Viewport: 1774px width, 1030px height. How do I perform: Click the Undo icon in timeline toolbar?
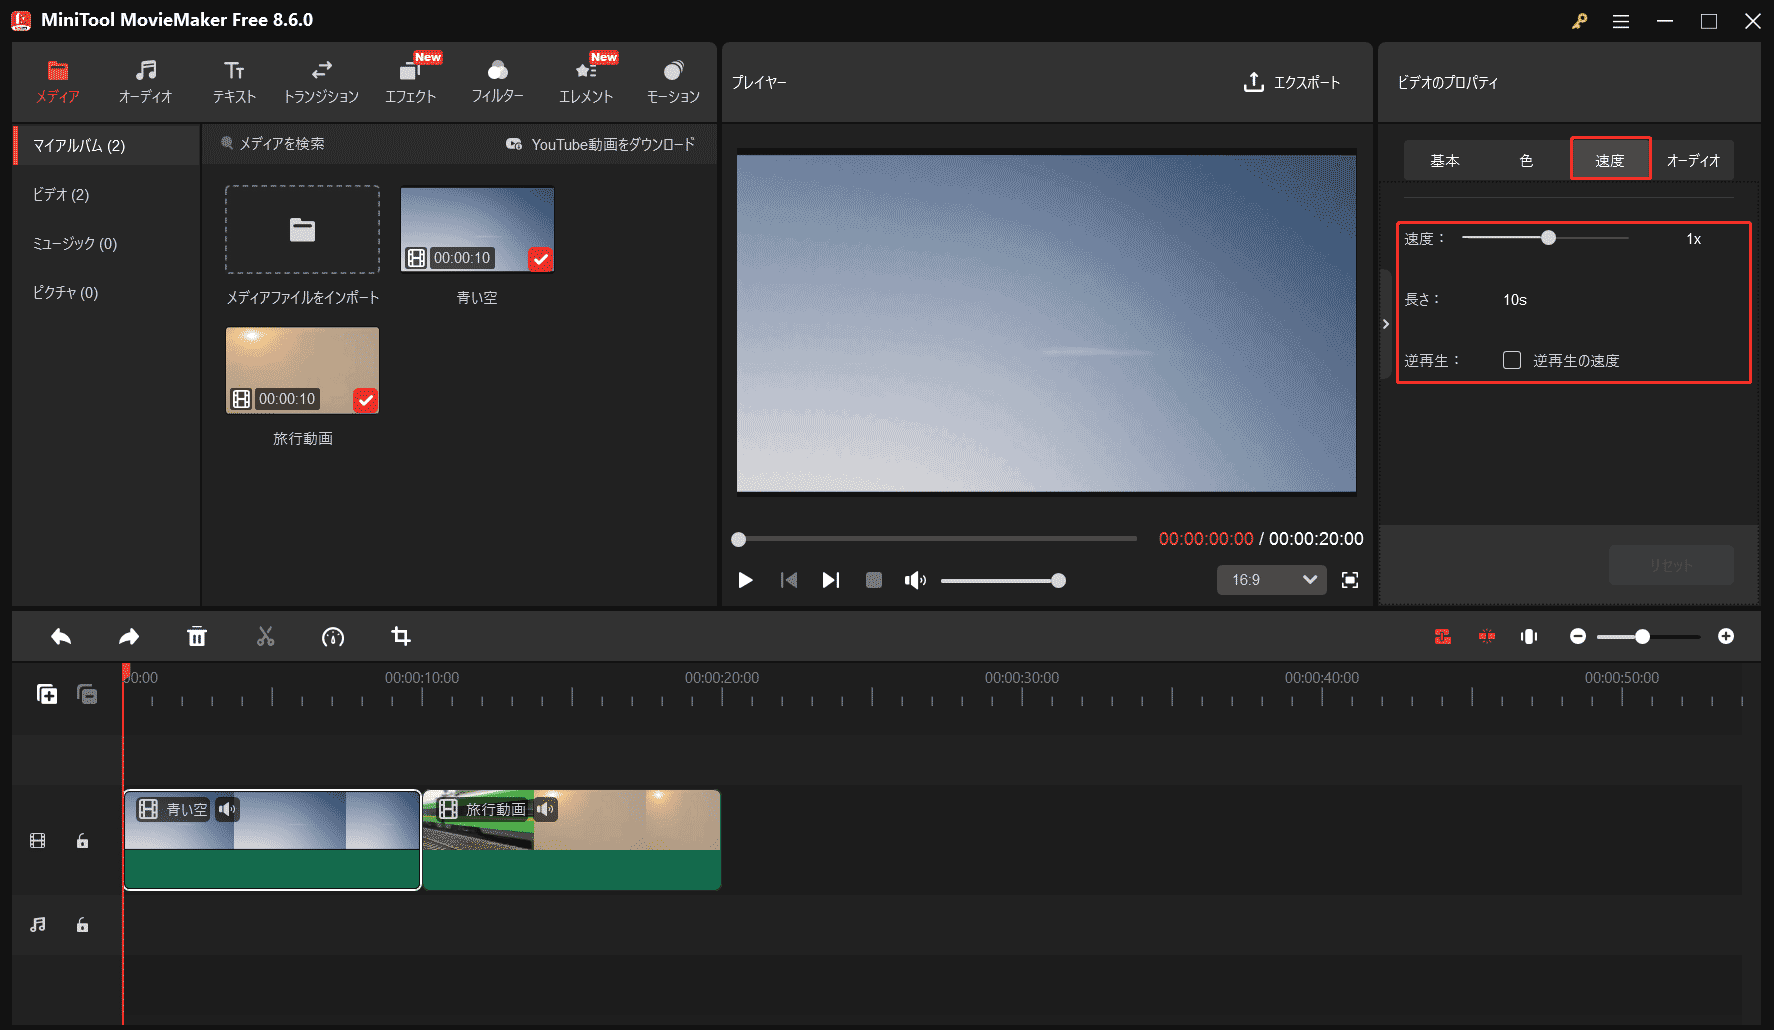(61, 636)
